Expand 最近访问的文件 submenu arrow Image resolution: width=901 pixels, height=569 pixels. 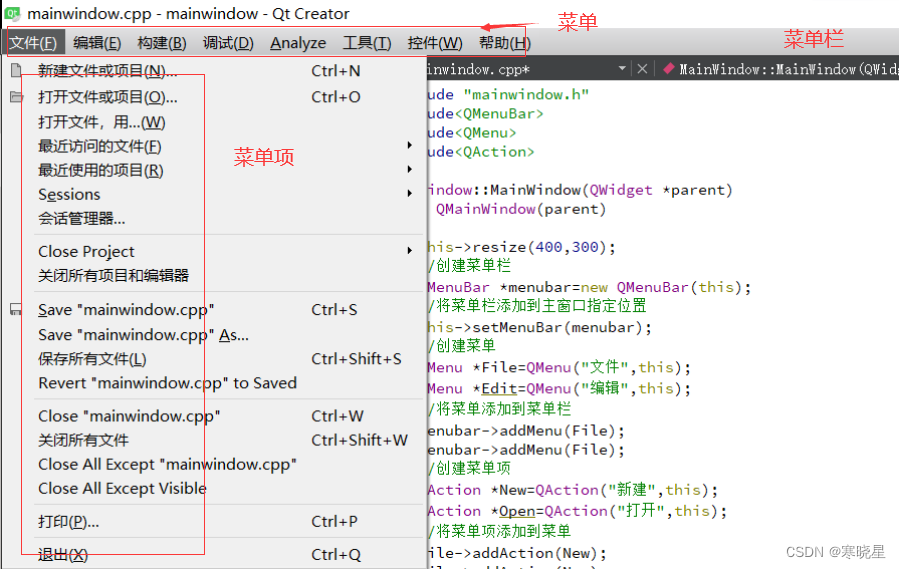pos(409,145)
